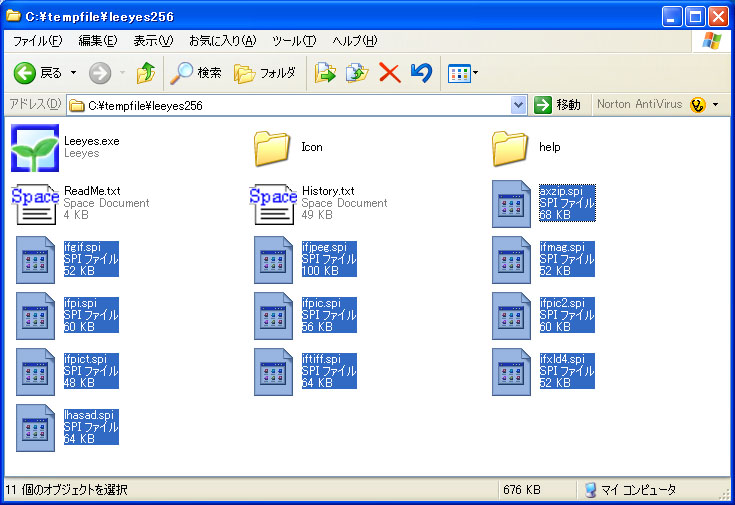Click the ifxld4.spi file name label
This screenshot has height=505, width=735.
tap(562, 359)
